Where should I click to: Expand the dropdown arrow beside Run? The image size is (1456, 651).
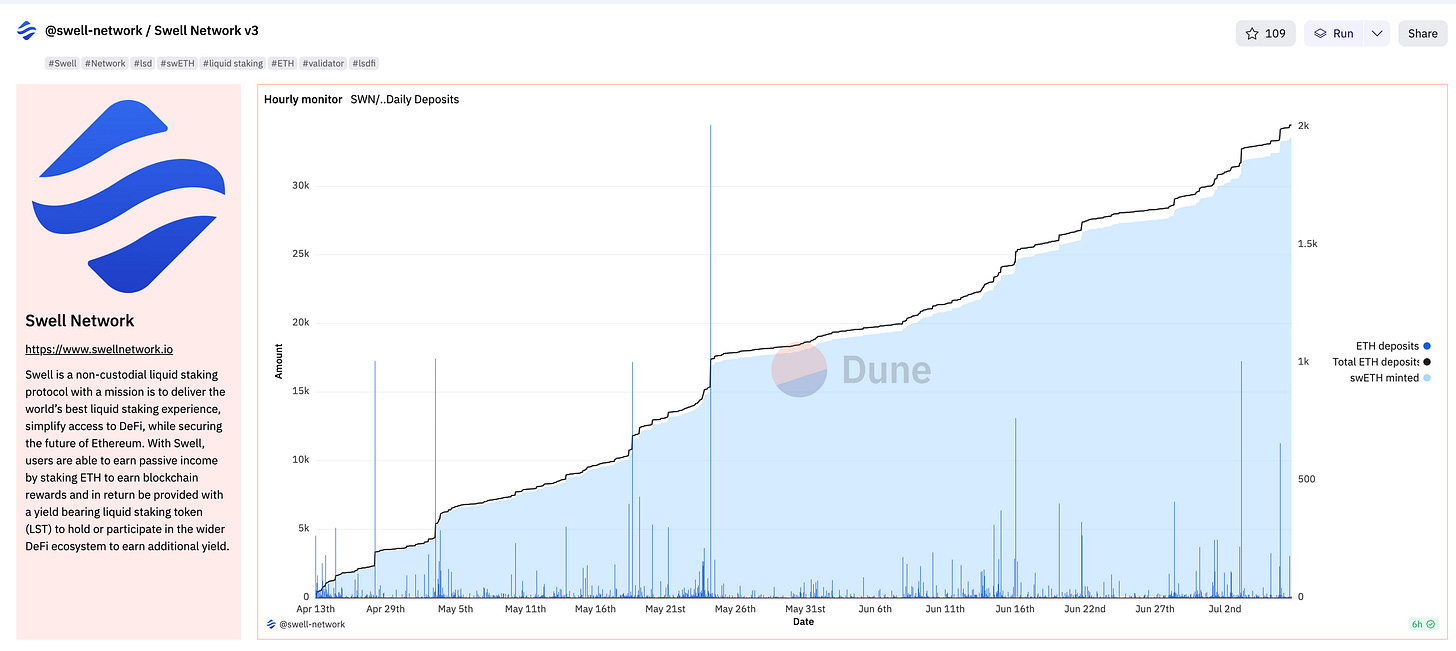(x=1377, y=33)
